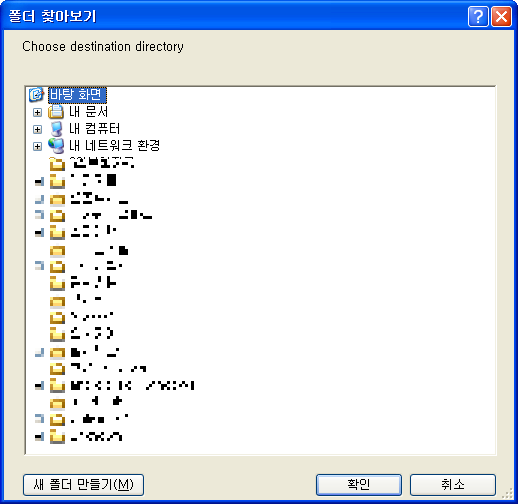Cancel with the 취소 button
The image size is (518, 504).
pos(453,485)
